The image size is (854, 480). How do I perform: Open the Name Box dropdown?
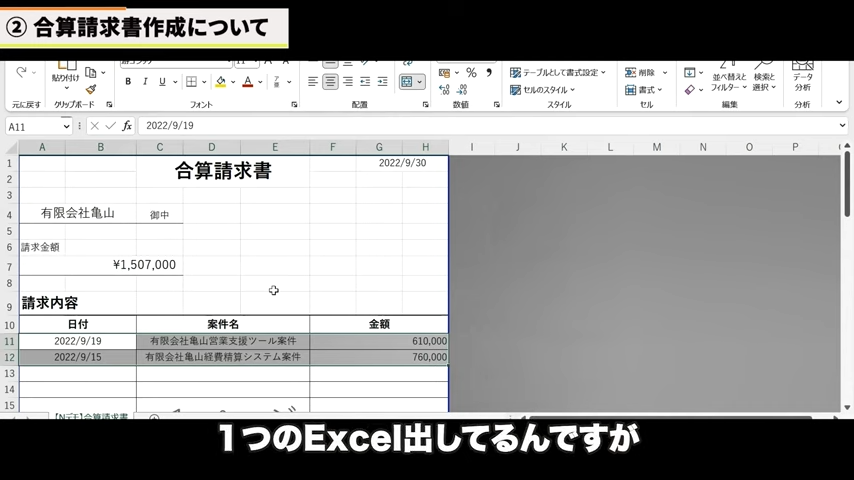pos(66,126)
